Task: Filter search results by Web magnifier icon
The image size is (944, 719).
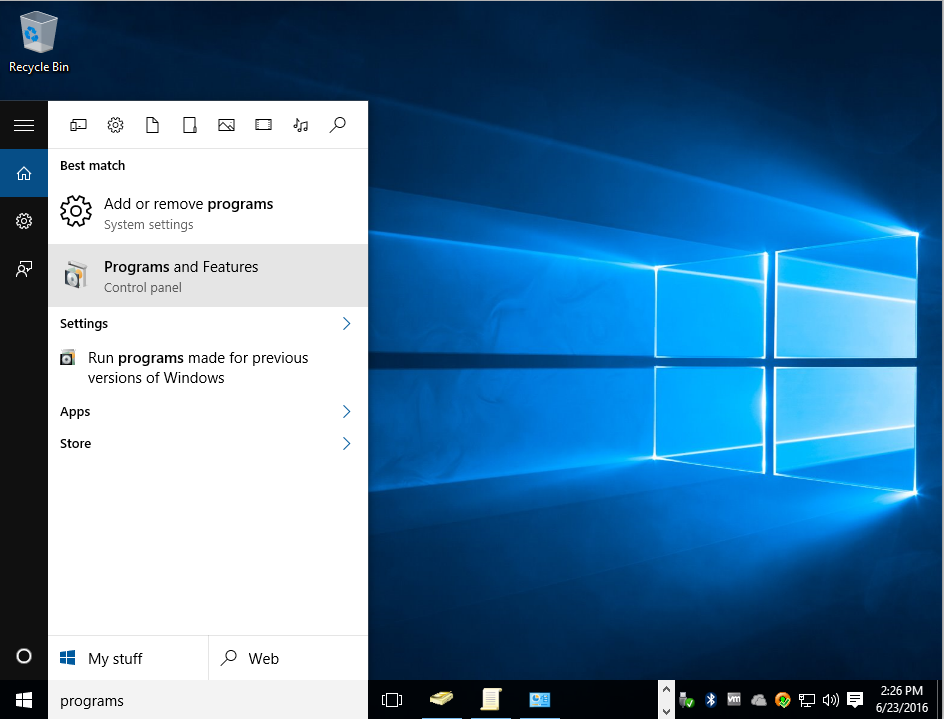Action: [x=338, y=125]
